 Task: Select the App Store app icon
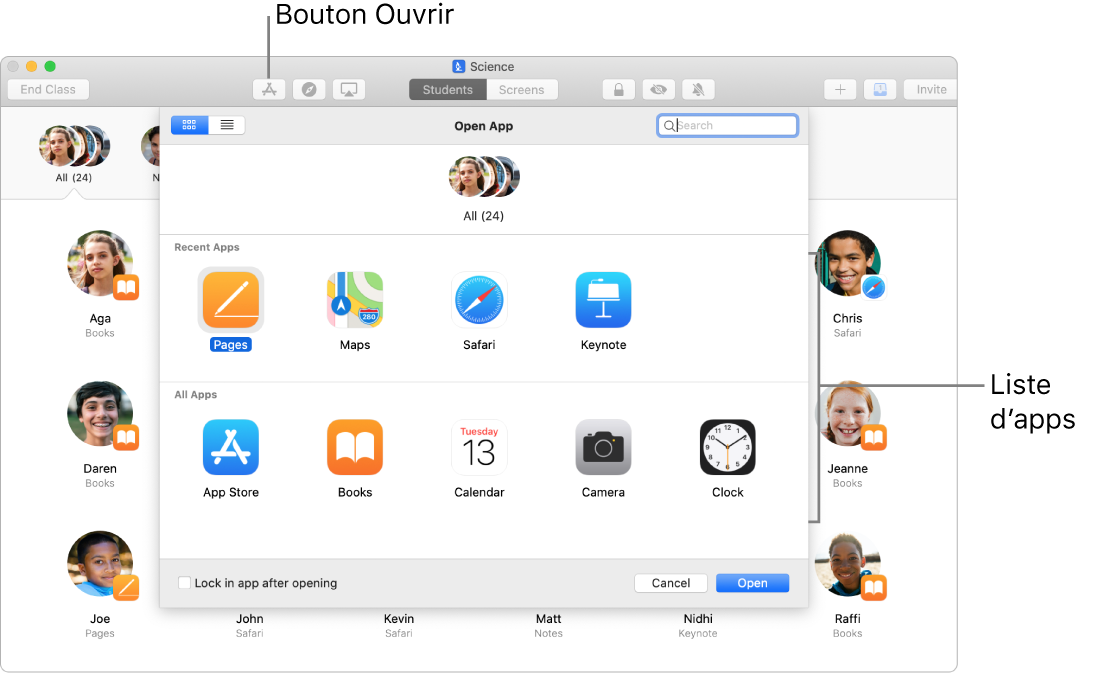tap(231, 447)
